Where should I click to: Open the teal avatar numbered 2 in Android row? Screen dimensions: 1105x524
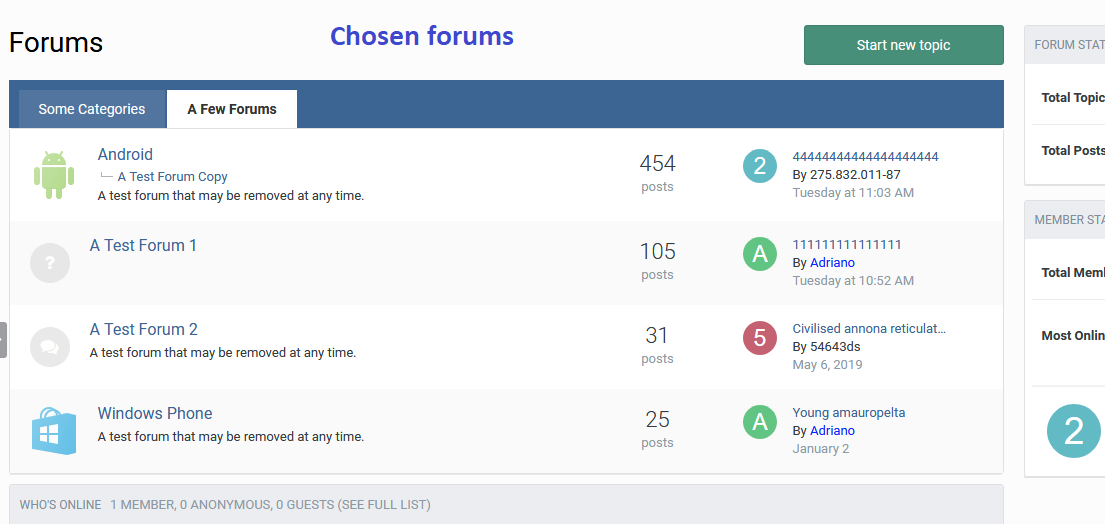point(760,166)
